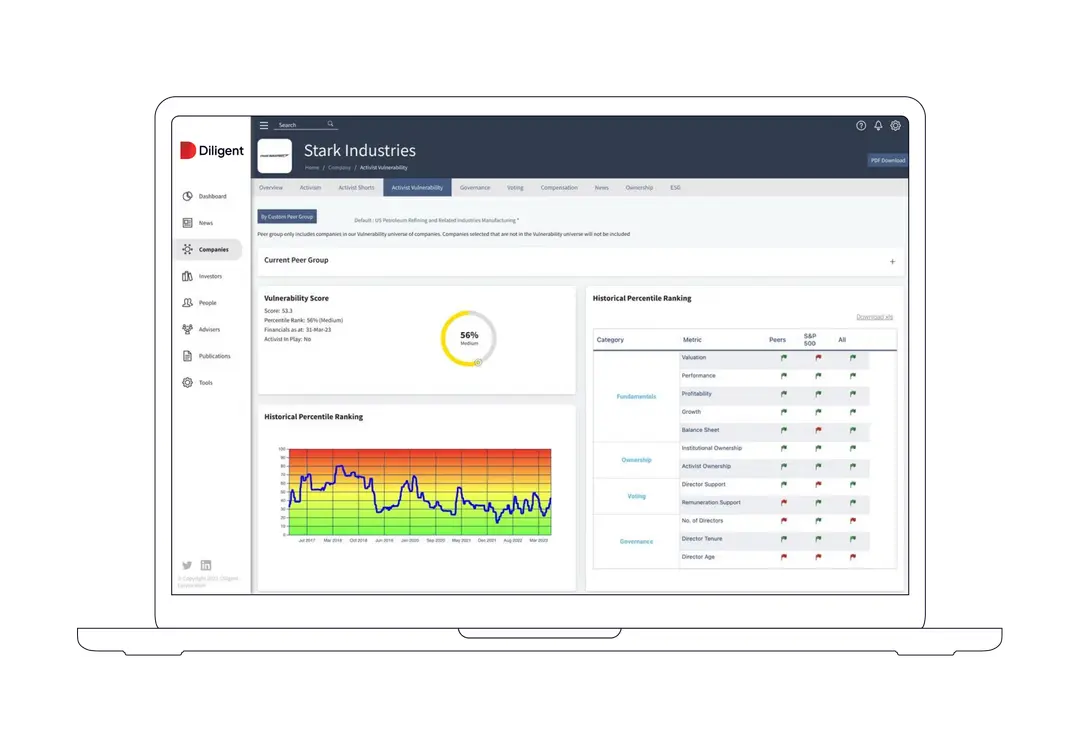Open the Activist Shorts tab

[x=357, y=187]
